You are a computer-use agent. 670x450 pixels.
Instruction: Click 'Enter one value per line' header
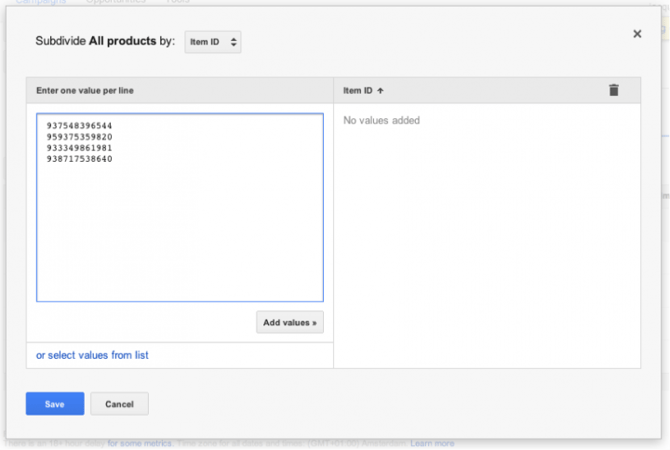(85, 91)
